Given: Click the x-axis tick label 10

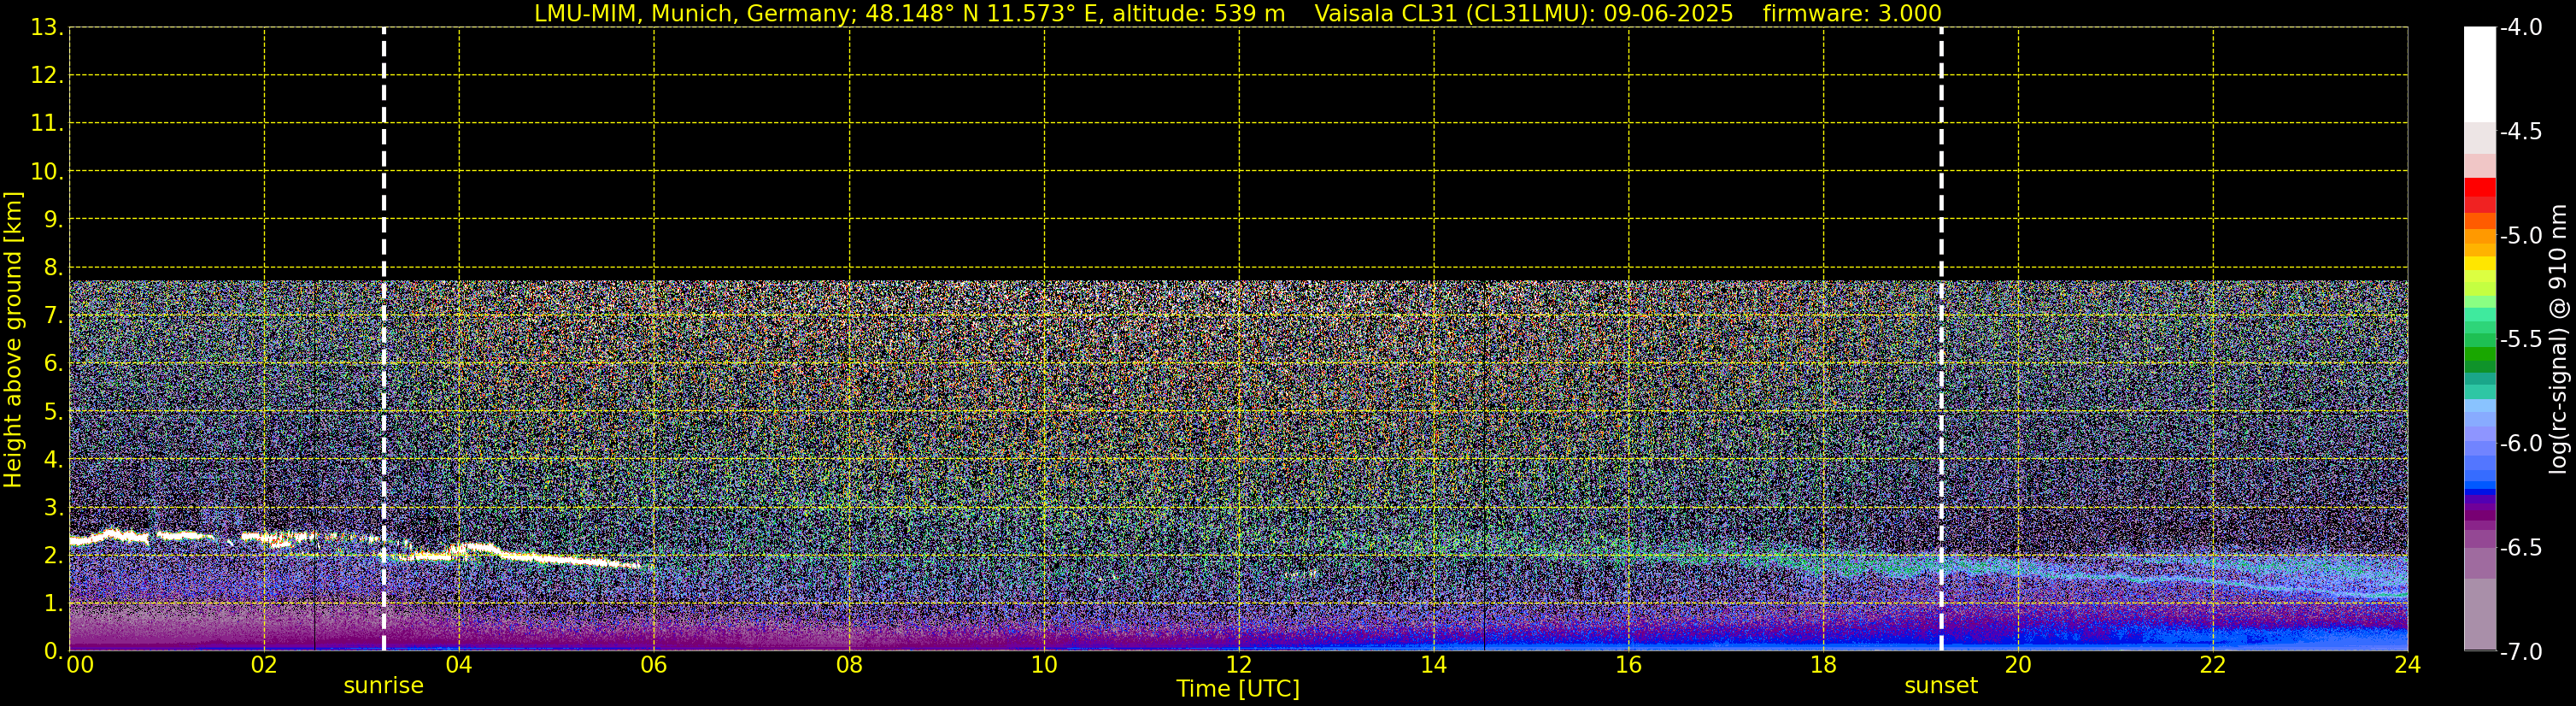Looking at the screenshot, I should click(1044, 665).
